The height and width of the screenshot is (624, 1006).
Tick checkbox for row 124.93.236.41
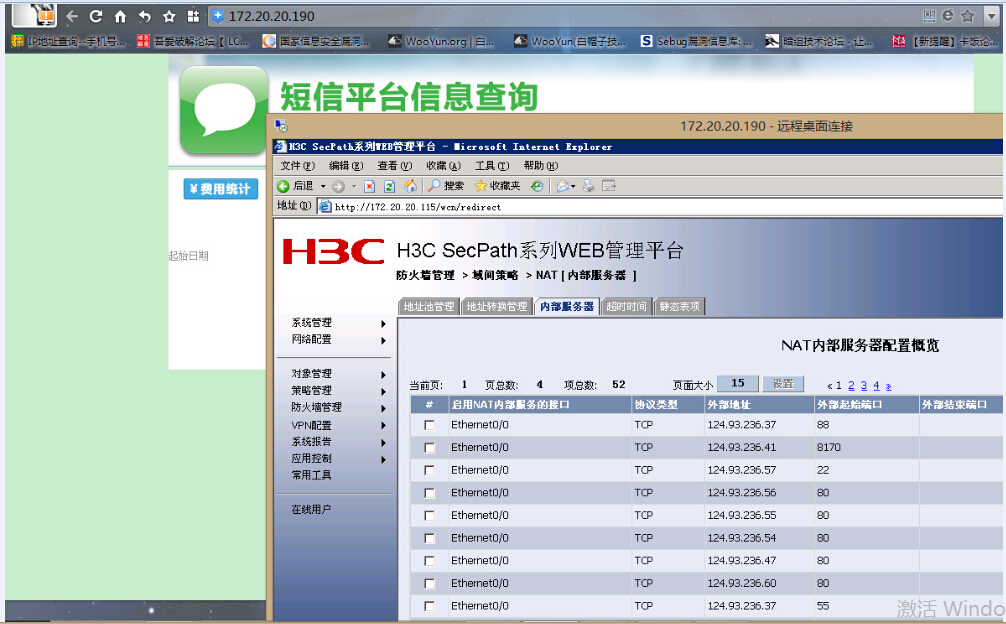pos(429,448)
